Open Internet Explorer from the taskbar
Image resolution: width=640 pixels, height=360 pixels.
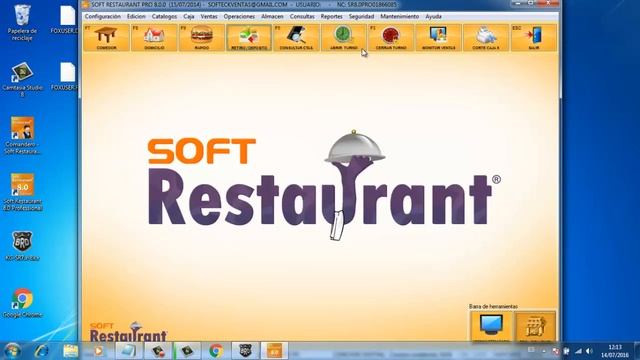(41, 351)
